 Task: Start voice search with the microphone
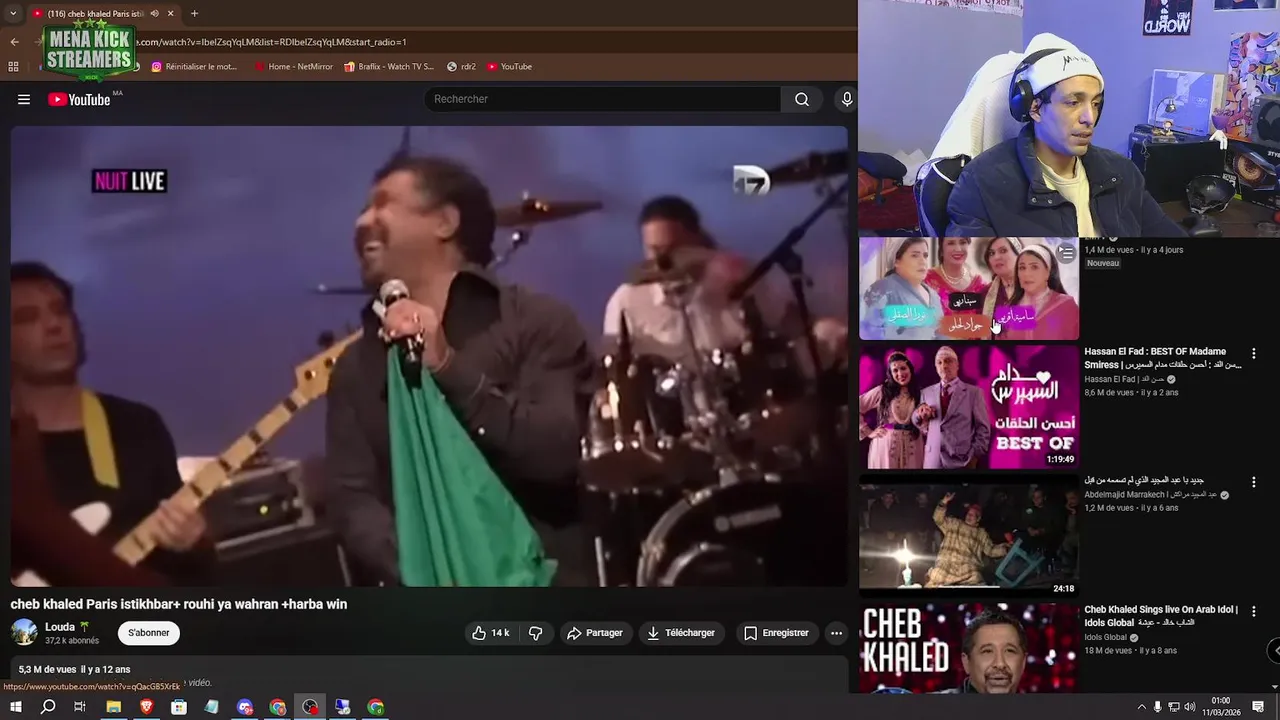pyautogui.click(x=847, y=99)
